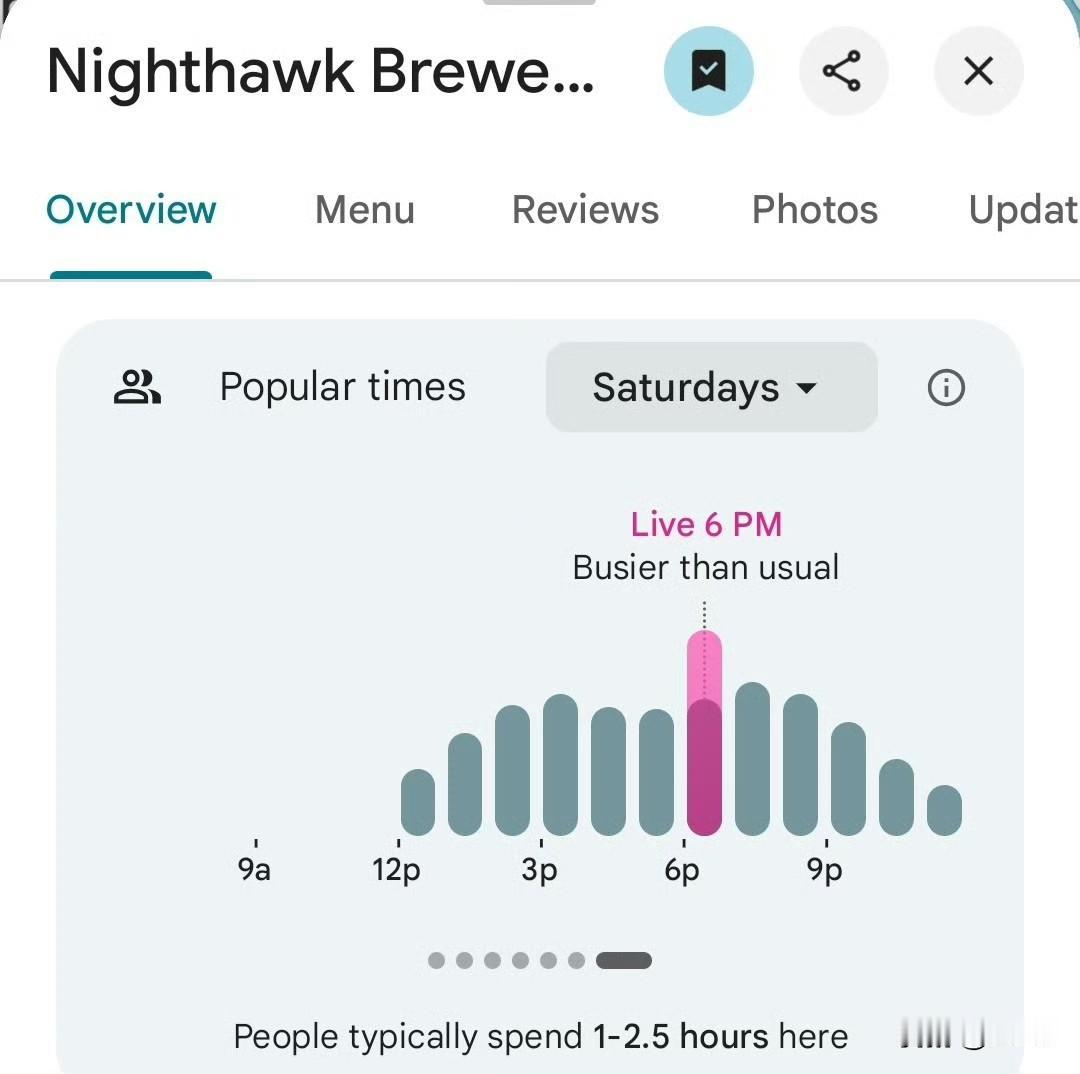Tap the active elongated pagination indicator

pyautogui.click(x=623, y=960)
